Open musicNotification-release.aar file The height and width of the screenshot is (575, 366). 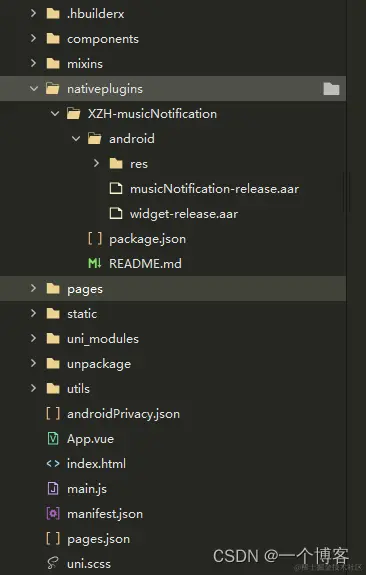pyautogui.click(x=215, y=189)
